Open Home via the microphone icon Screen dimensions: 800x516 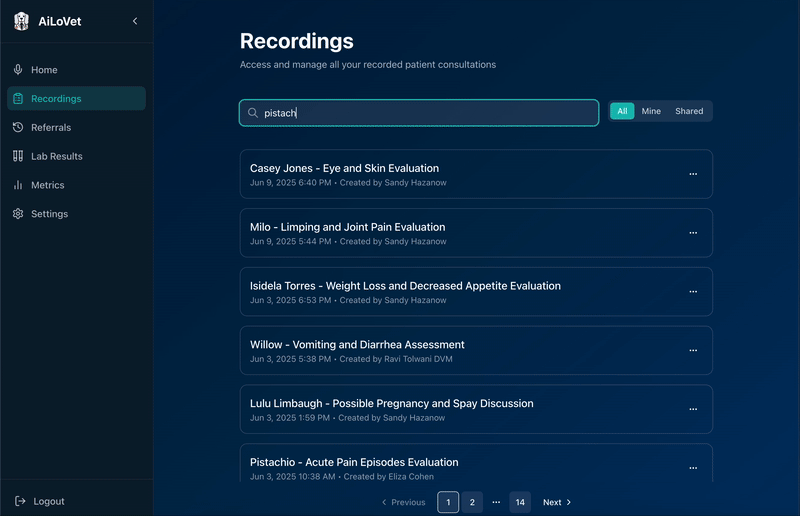coord(18,70)
